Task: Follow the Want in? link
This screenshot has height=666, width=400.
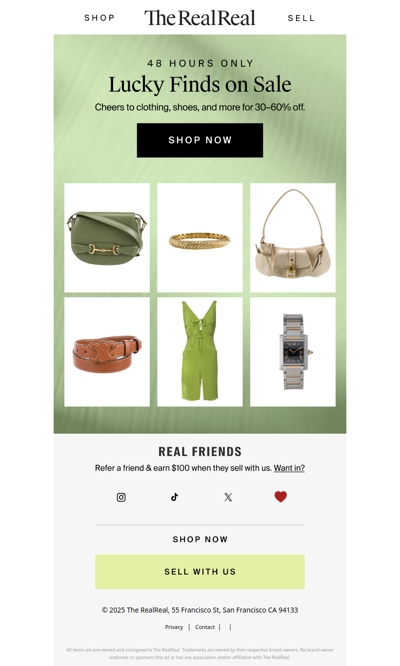Action: coord(289,468)
